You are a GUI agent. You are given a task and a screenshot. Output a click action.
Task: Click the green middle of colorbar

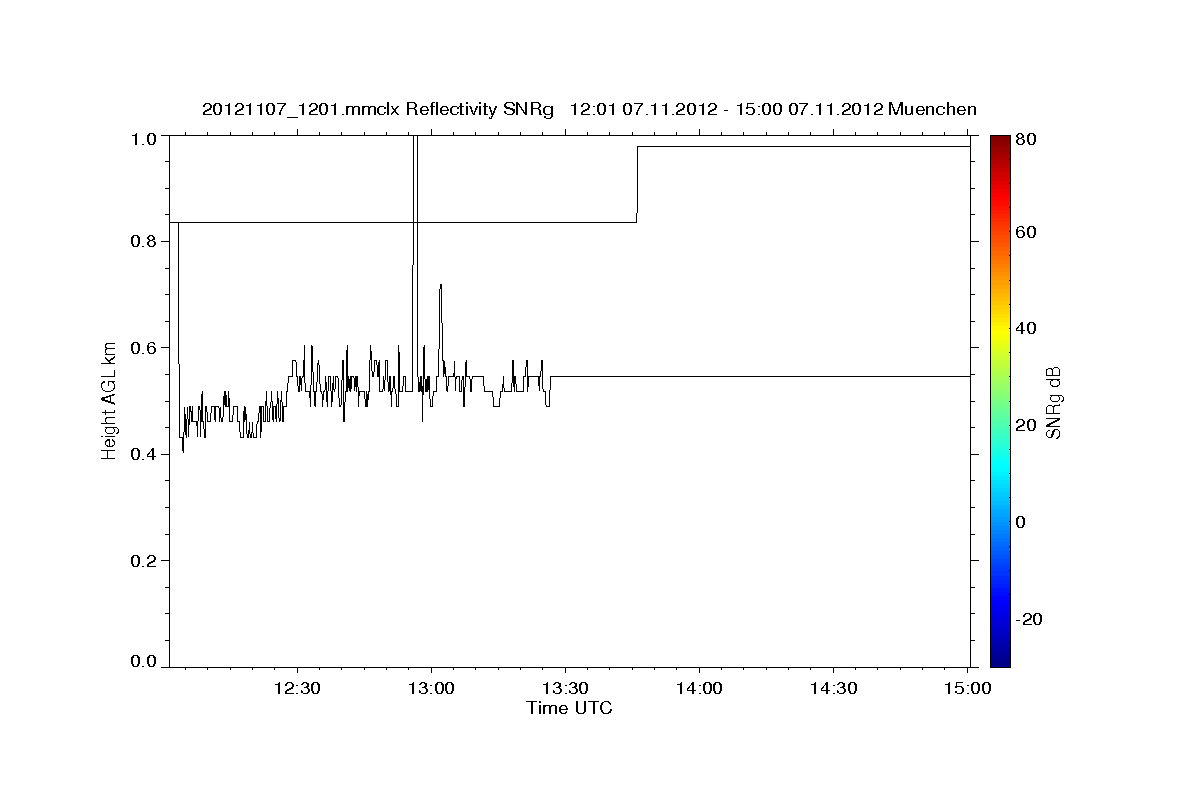coord(1000,400)
